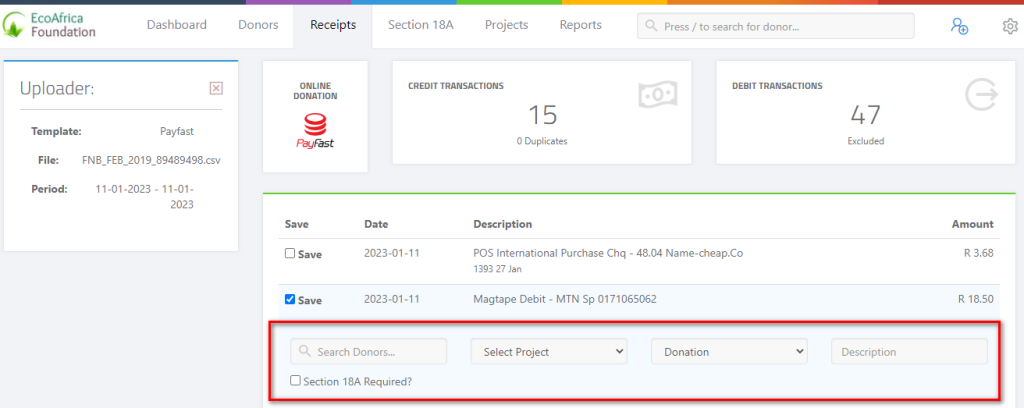Click the debit transactions exit arrow icon
1024x408 pixels.
click(982, 95)
